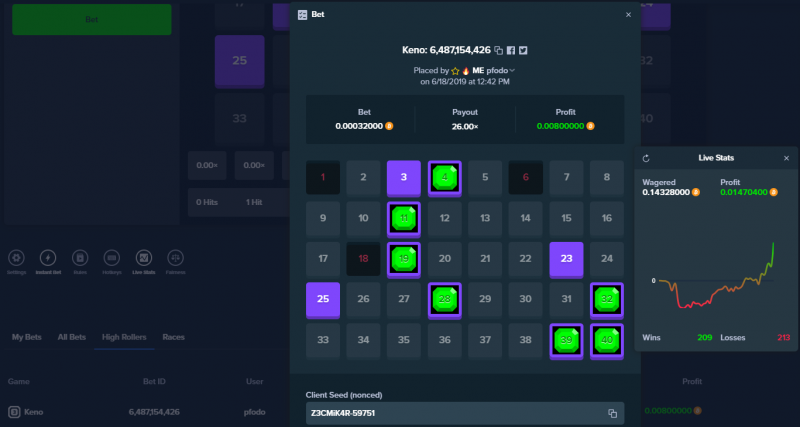
Task: Click the green Bet button
Action: click(x=92, y=19)
